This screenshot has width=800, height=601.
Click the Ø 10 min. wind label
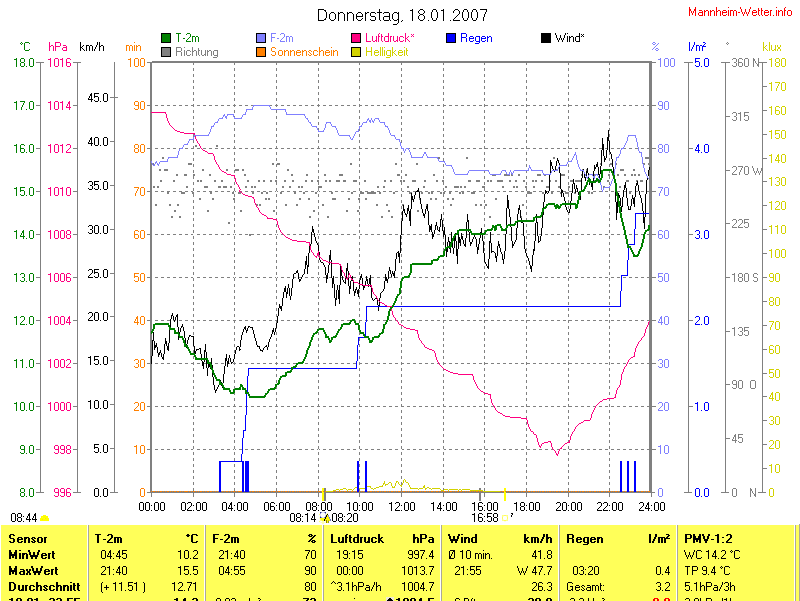[470, 555]
